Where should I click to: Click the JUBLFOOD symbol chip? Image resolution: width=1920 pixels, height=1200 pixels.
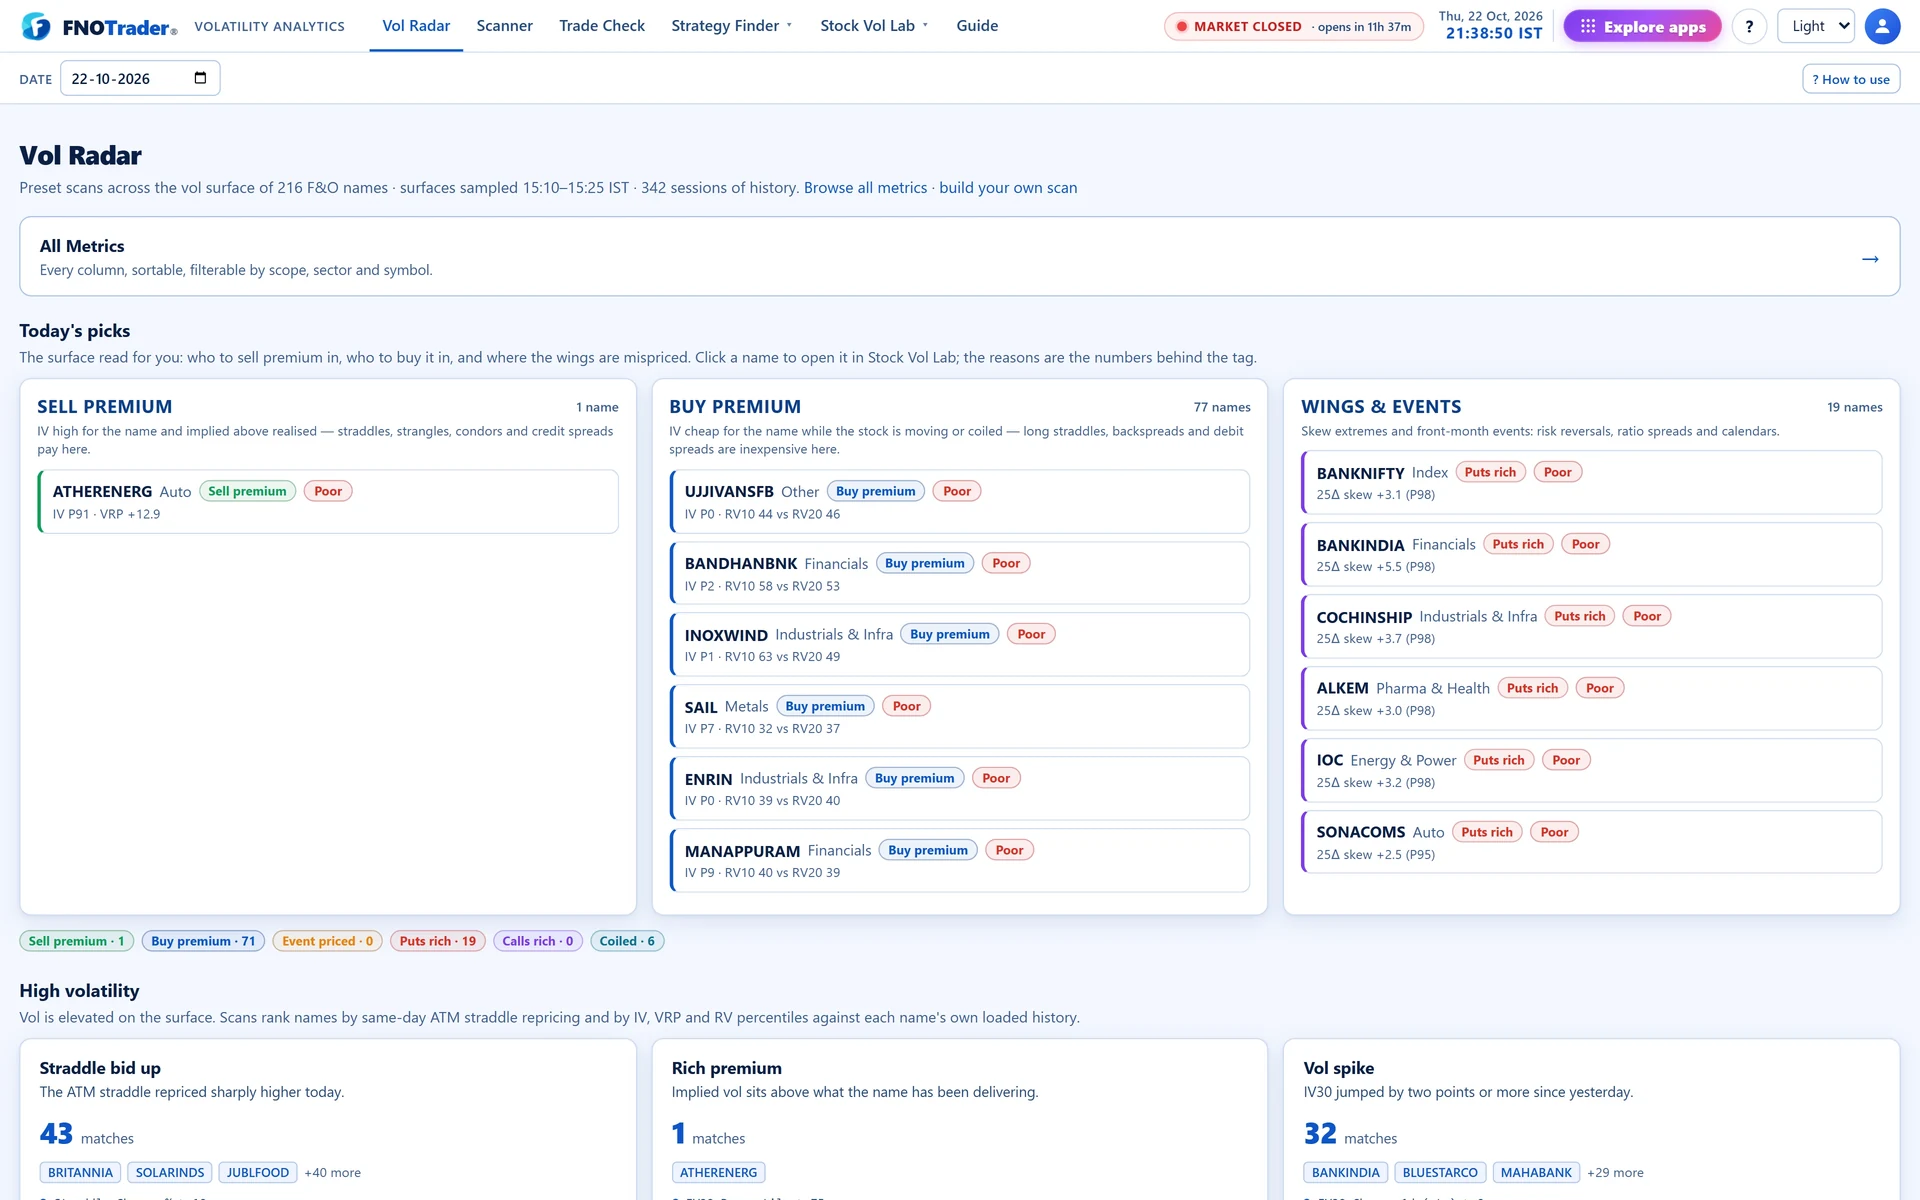(x=258, y=1172)
